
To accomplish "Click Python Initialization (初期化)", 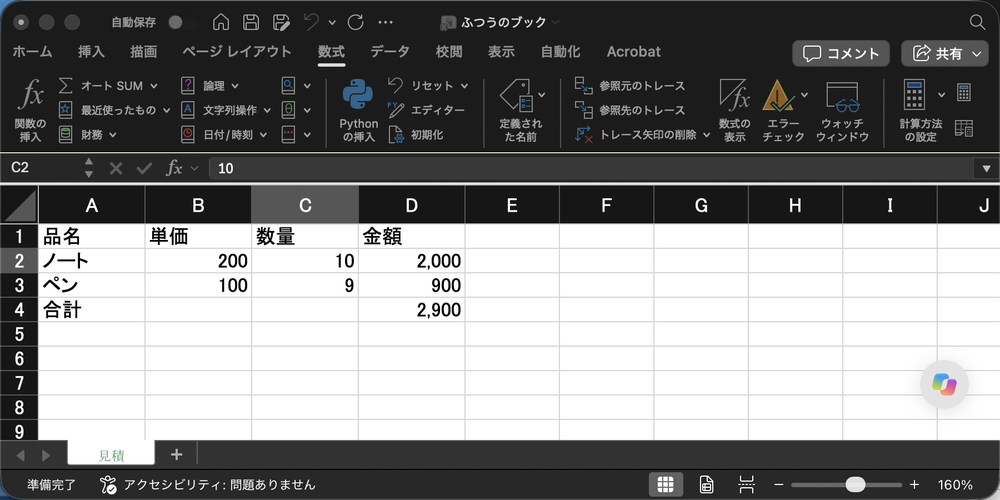I will (416, 135).
